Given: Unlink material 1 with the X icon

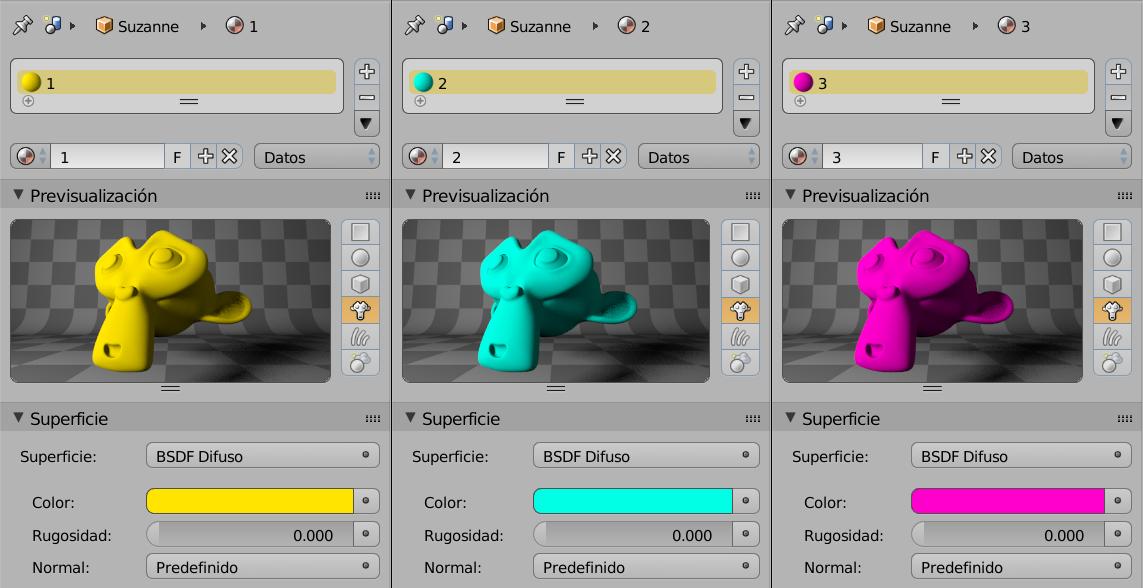Looking at the screenshot, I should coord(230,157).
